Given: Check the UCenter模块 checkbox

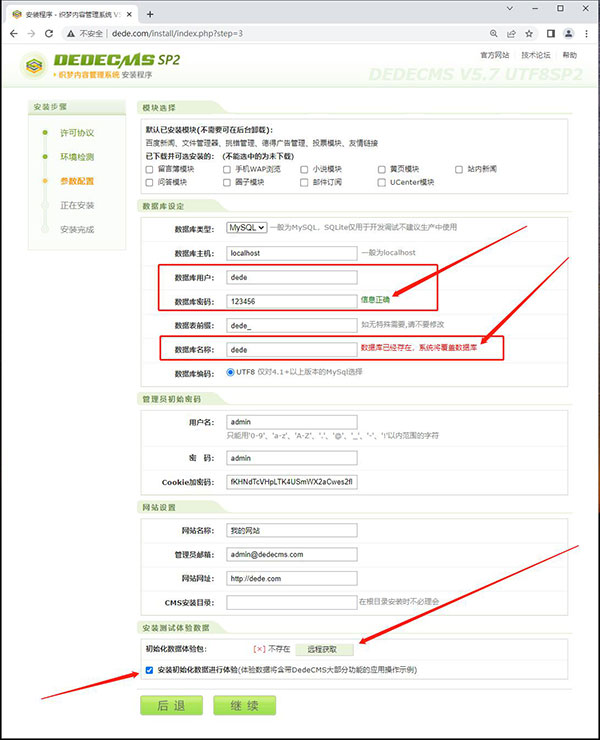Looking at the screenshot, I should 381,183.
